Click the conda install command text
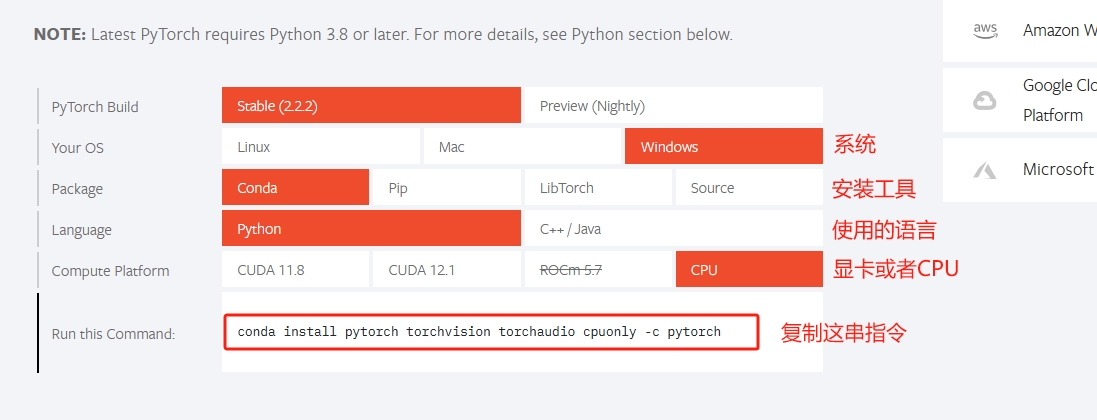The height and width of the screenshot is (420, 1097). pyautogui.click(x=479, y=331)
